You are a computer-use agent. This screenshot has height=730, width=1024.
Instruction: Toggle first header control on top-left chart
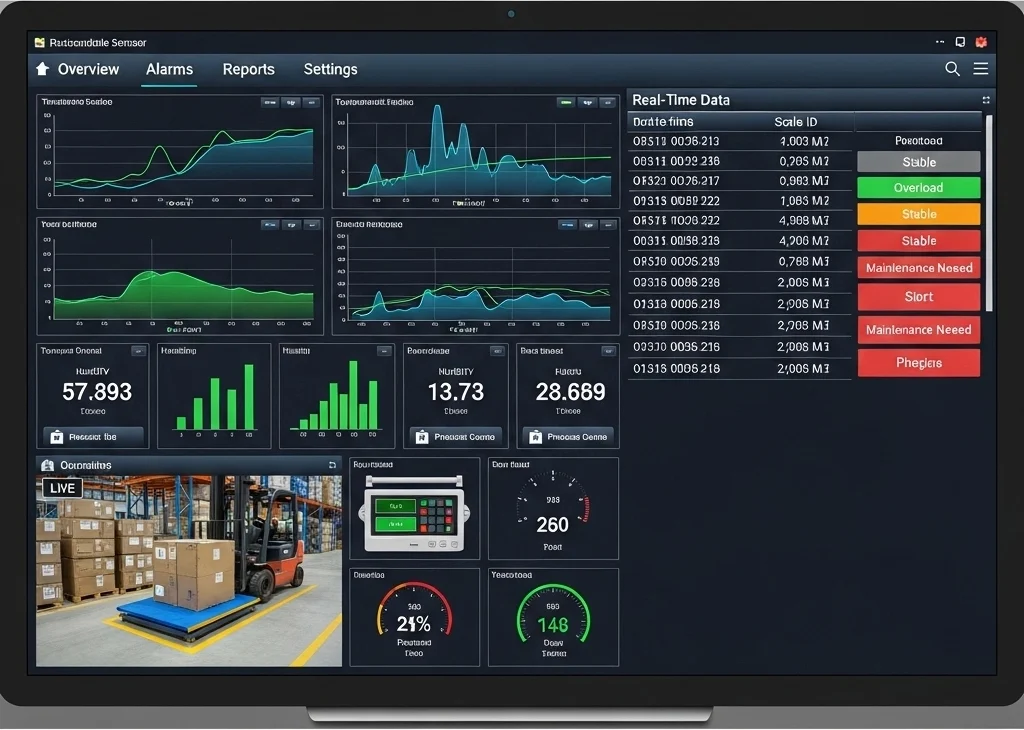269,102
